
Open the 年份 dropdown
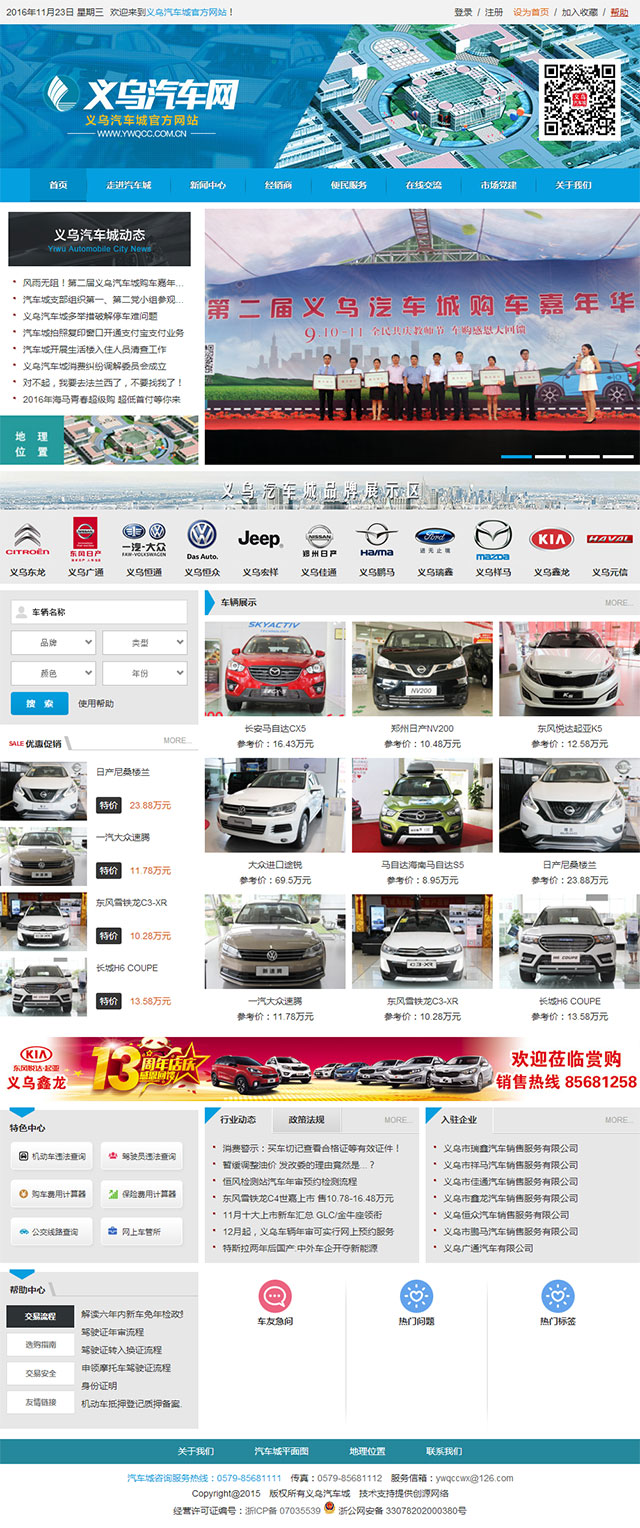tap(145, 673)
